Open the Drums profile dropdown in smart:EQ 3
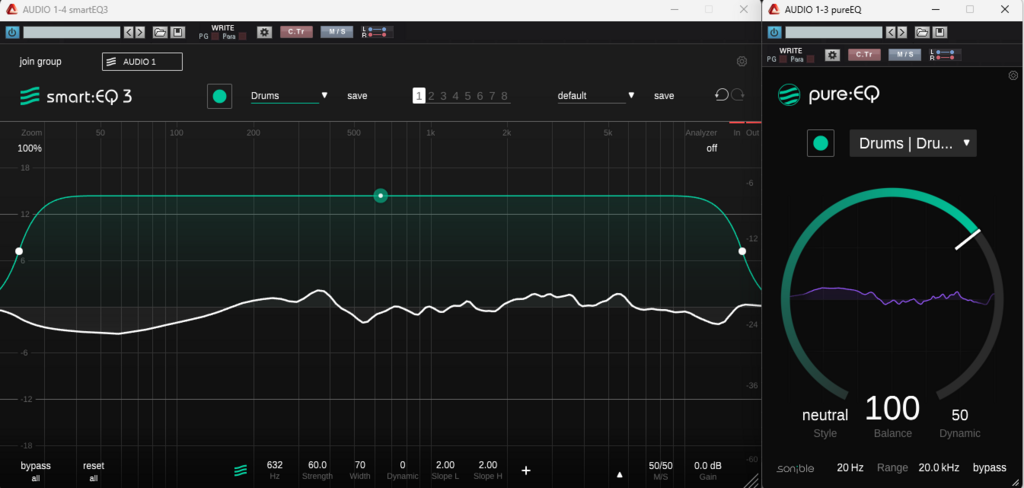The height and width of the screenshot is (488, 1024). [x=289, y=95]
